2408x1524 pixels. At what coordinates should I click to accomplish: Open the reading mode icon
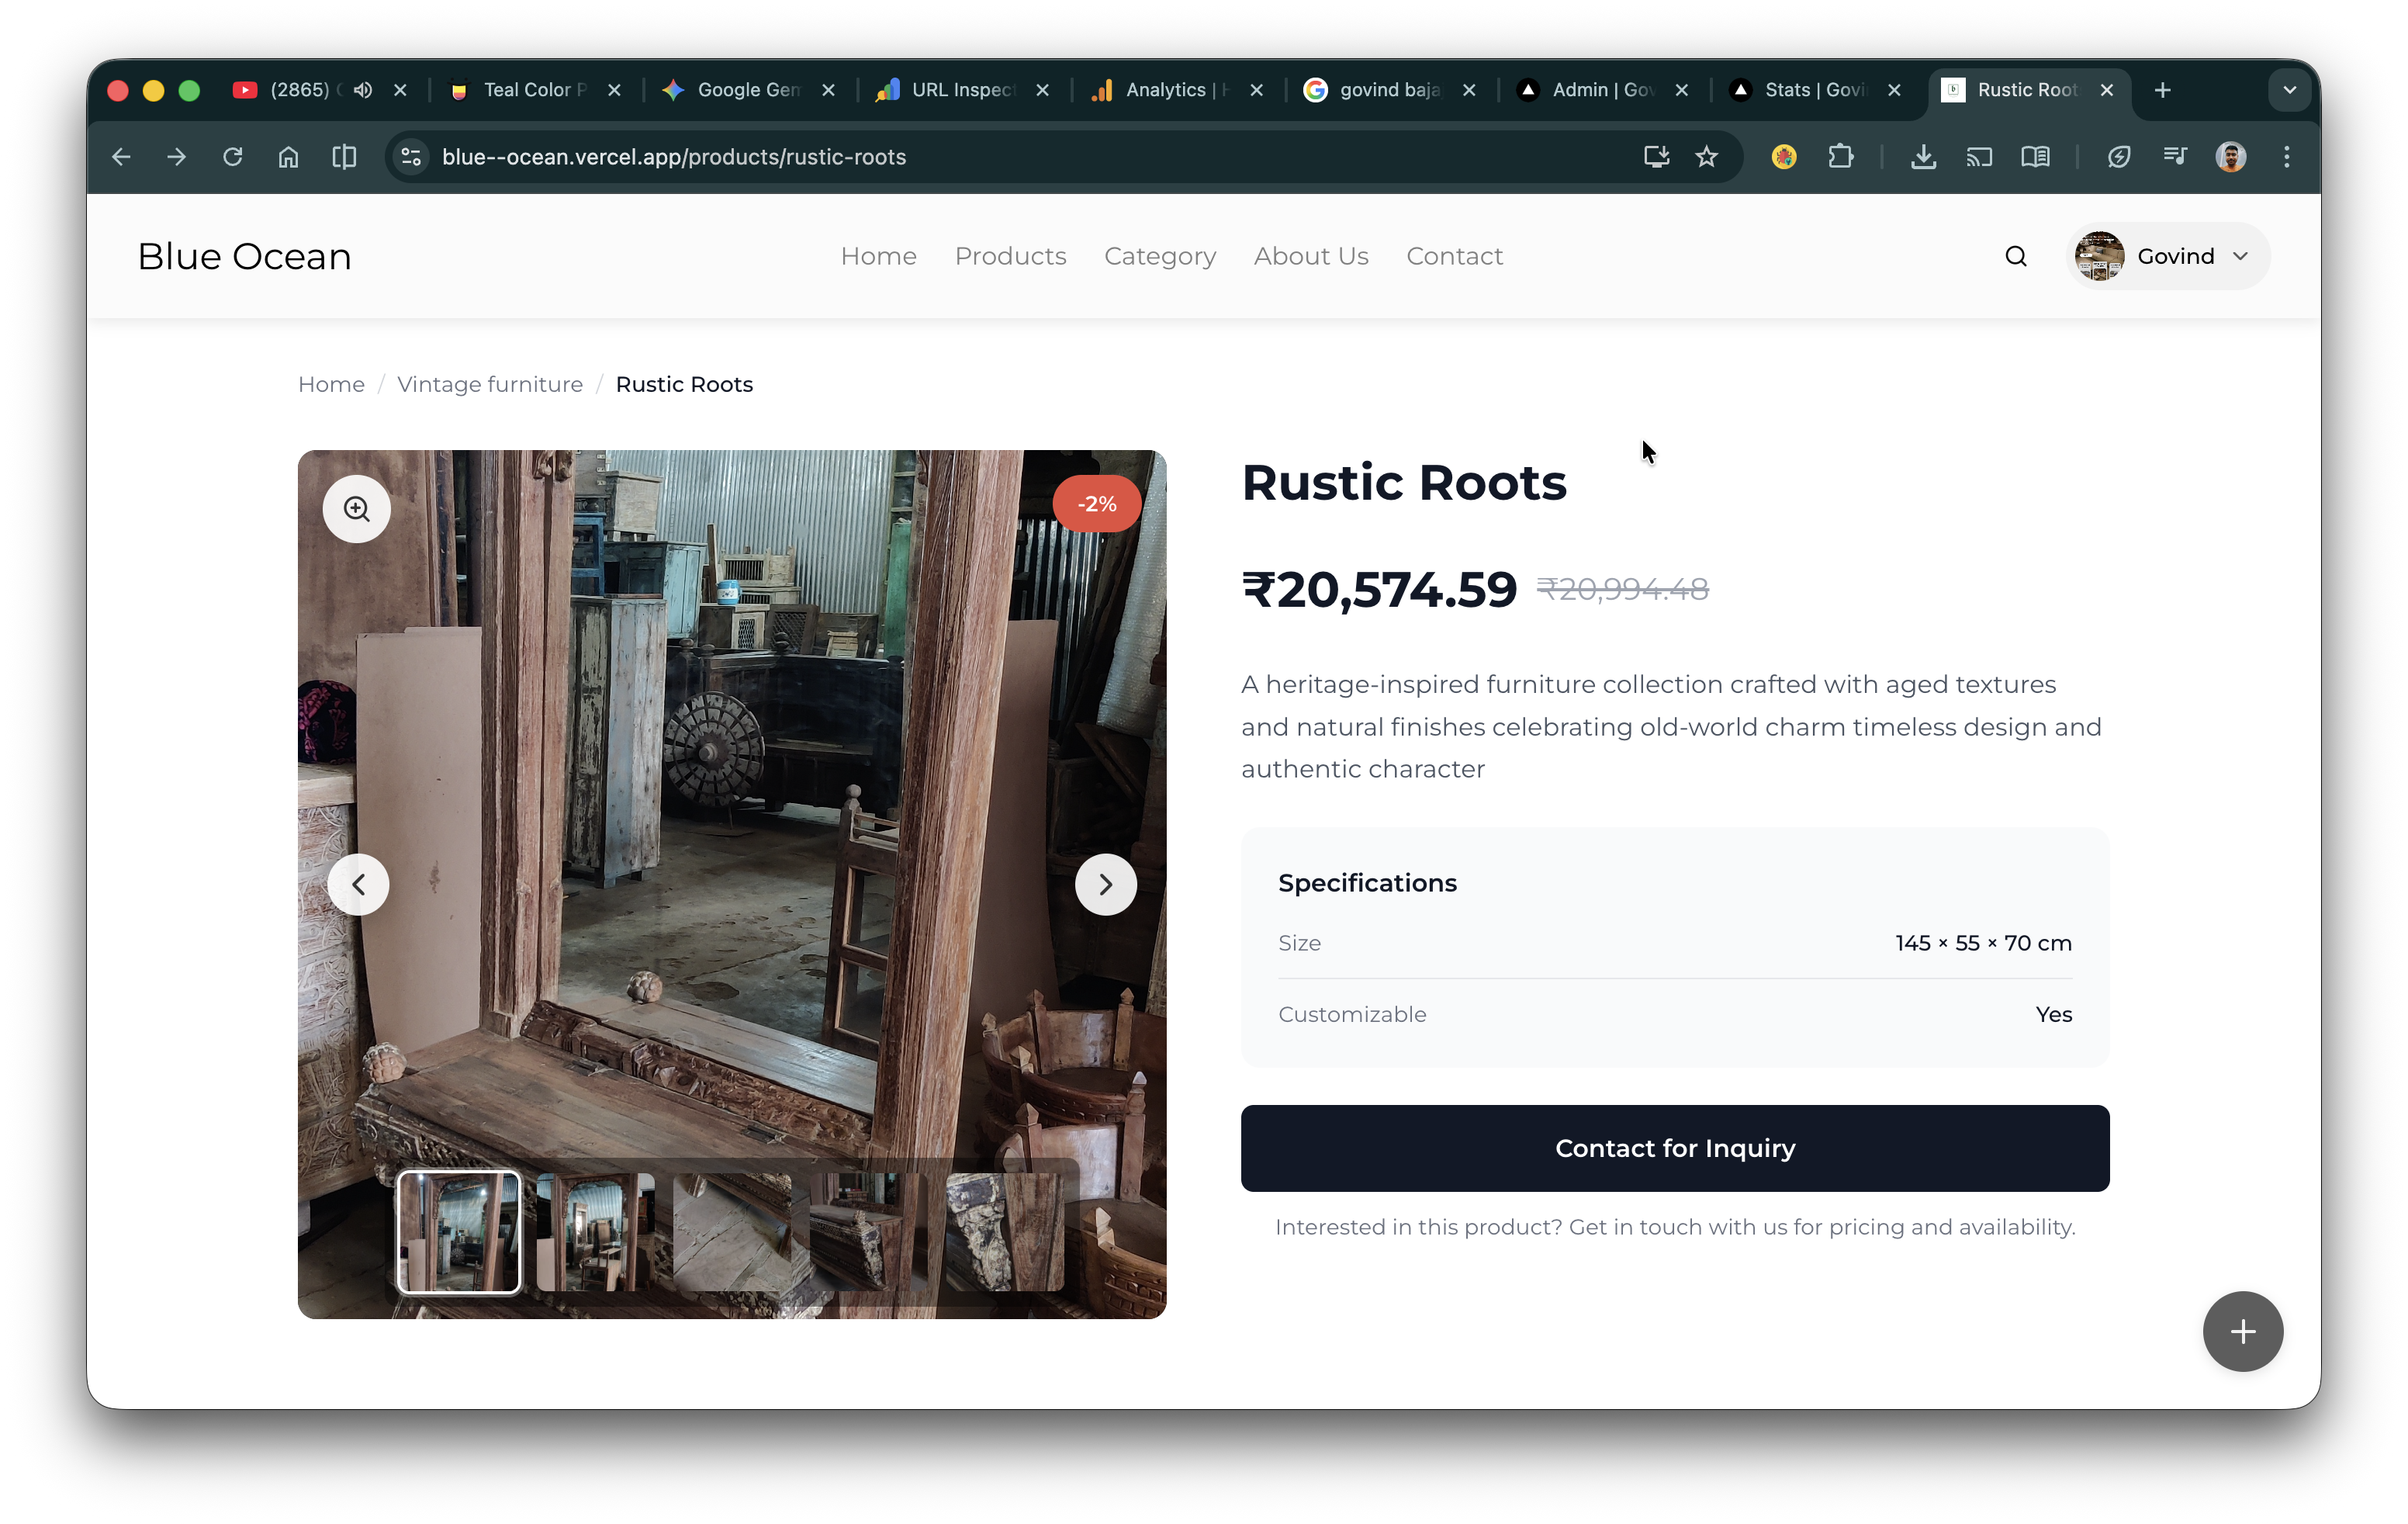2034,157
